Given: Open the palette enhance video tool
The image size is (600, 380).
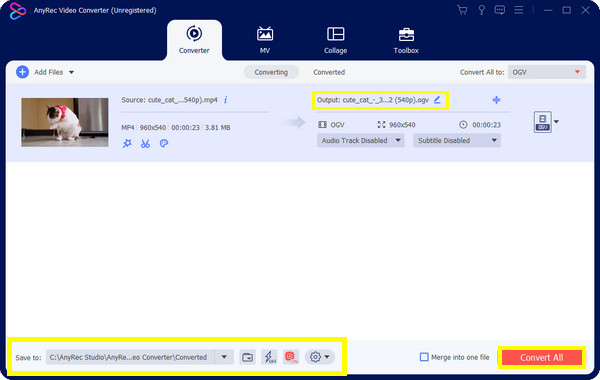Looking at the screenshot, I should 164,144.
